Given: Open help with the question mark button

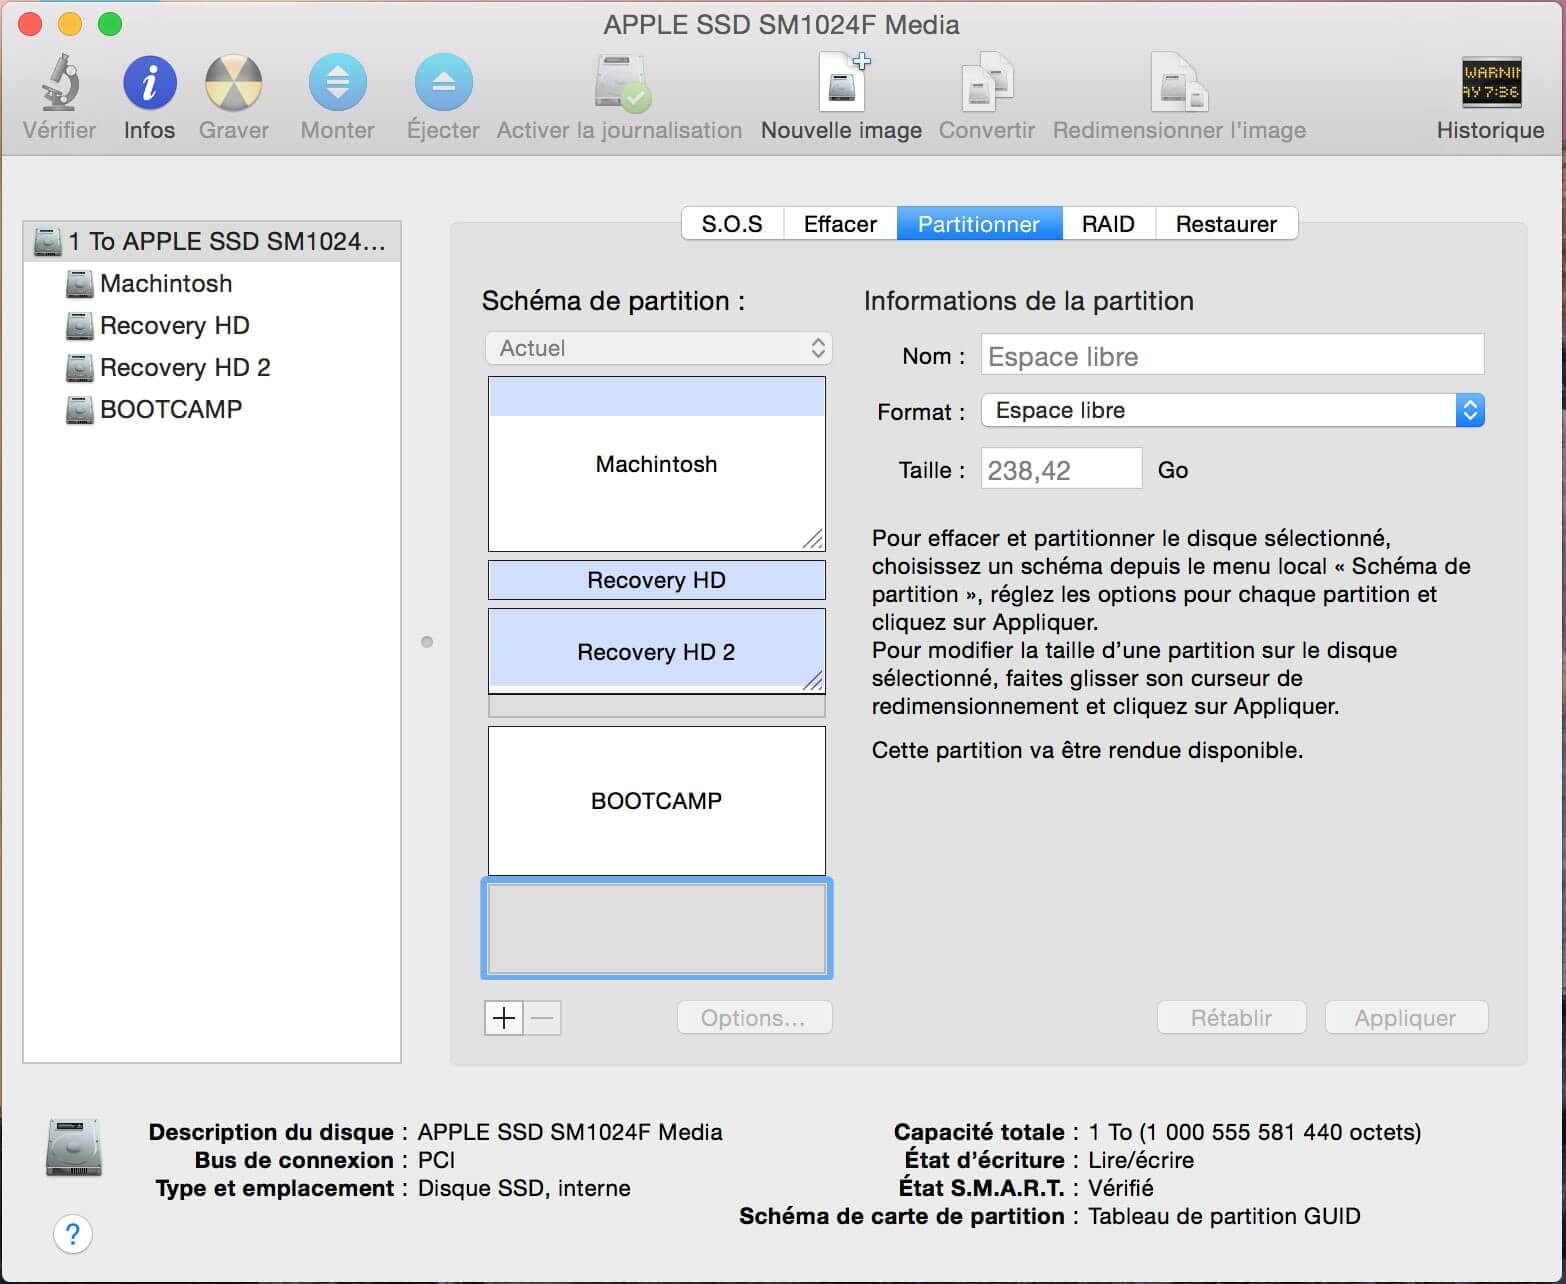Looking at the screenshot, I should (x=73, y=1233).
